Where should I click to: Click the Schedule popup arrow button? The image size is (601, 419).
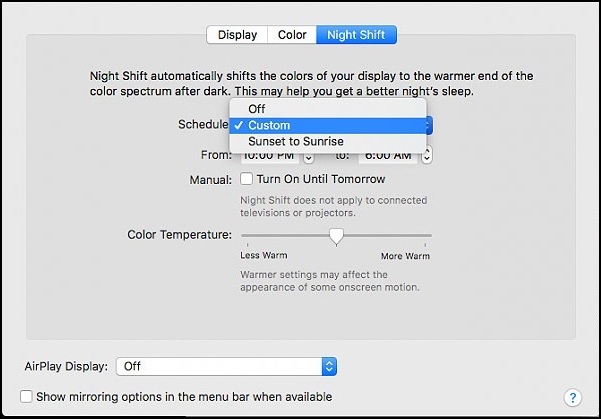429,125
